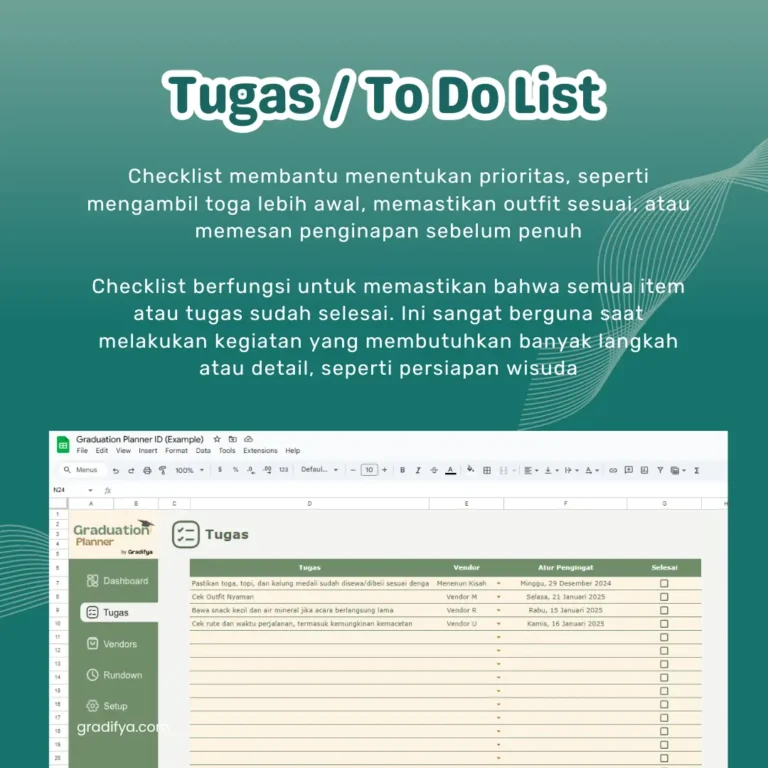
Task: Open the font family Default dropdown
Action: point(320,470)
